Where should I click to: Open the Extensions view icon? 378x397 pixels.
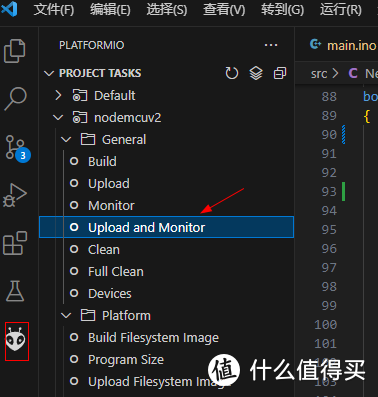[x=15, y=243]
